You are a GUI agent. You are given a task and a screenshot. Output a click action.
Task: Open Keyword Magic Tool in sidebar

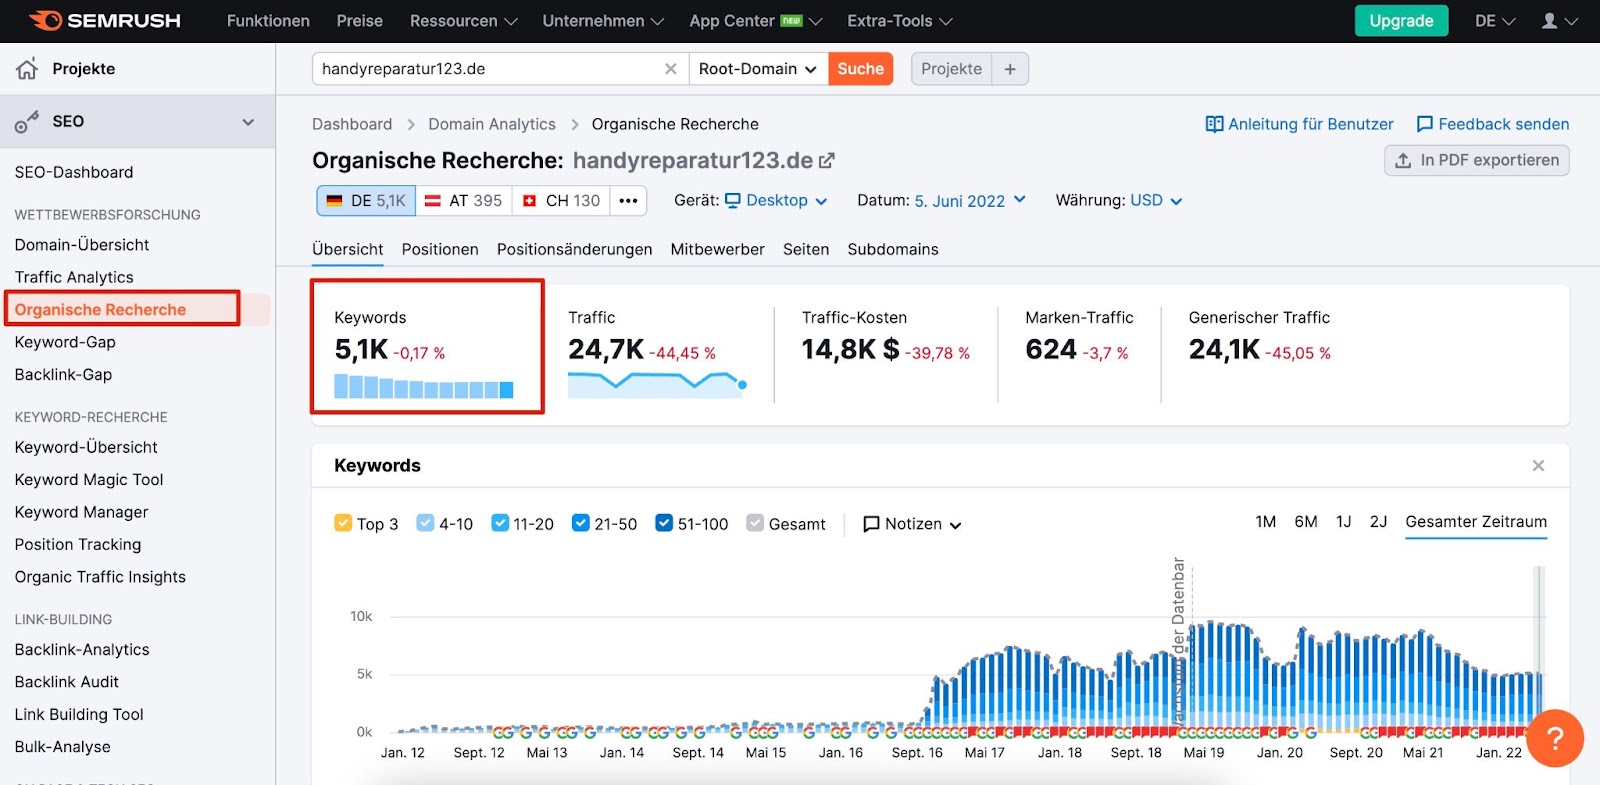coord(89,480)
